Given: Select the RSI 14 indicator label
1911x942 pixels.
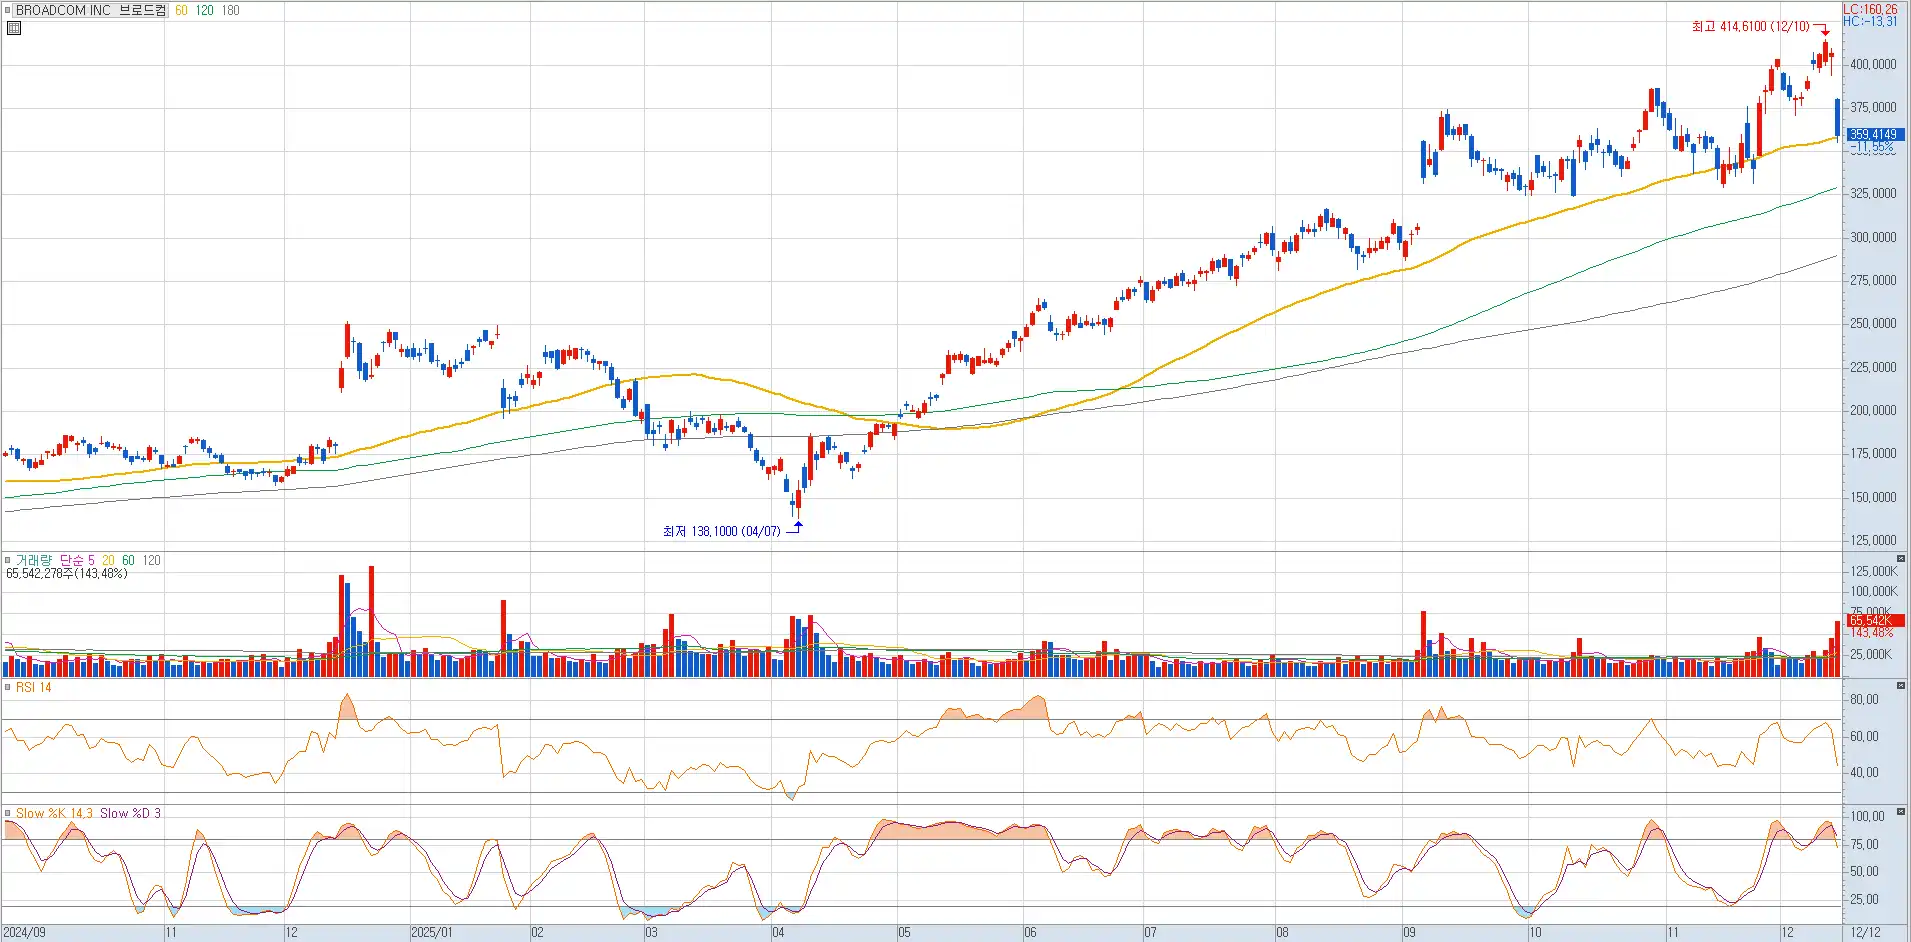Looking at the screenshot, I should point(33,687).
